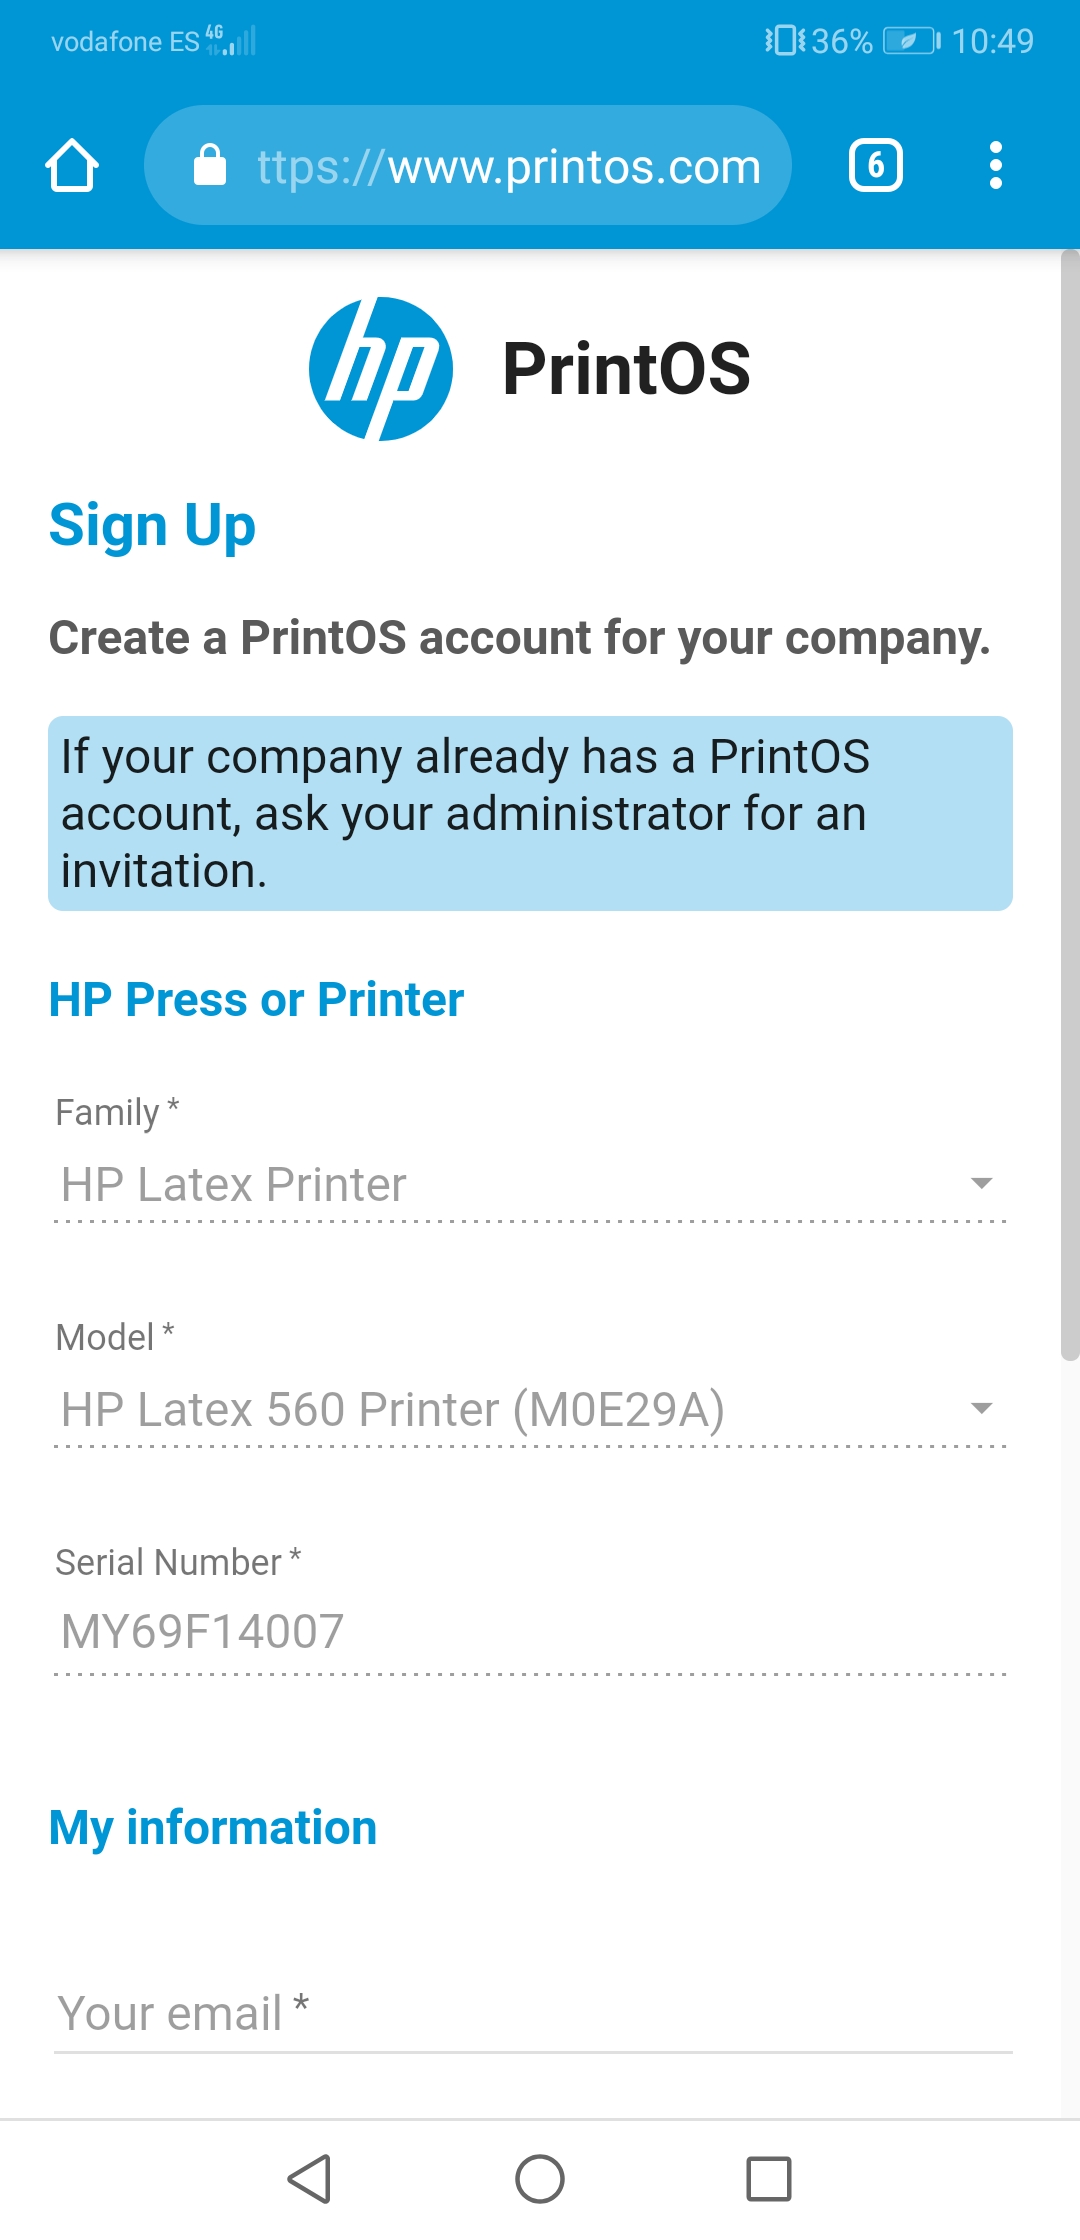
Task: Select the HP Latex 560 Printer model field
Action: tap(530, 1411)
